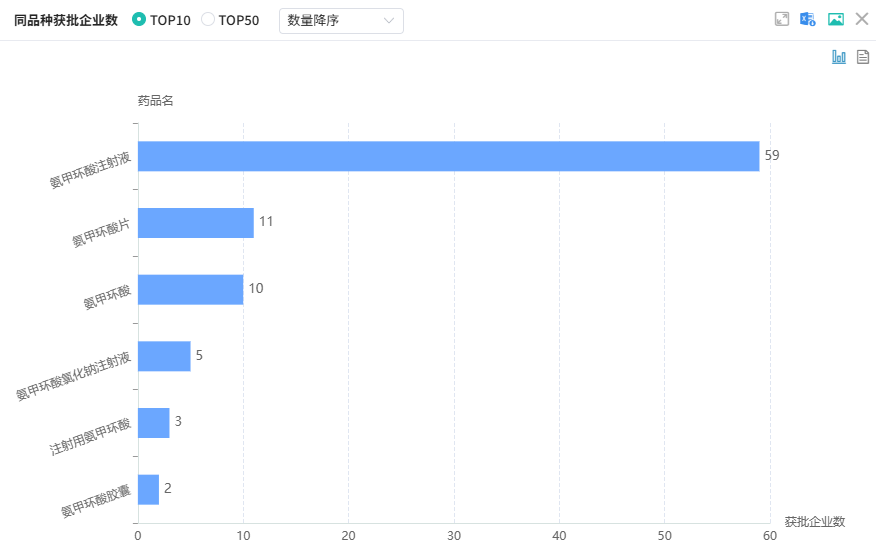876x552 pixels.
Task: Click the 氨甲环酸片 bar
Action: [x=195, y=222]
